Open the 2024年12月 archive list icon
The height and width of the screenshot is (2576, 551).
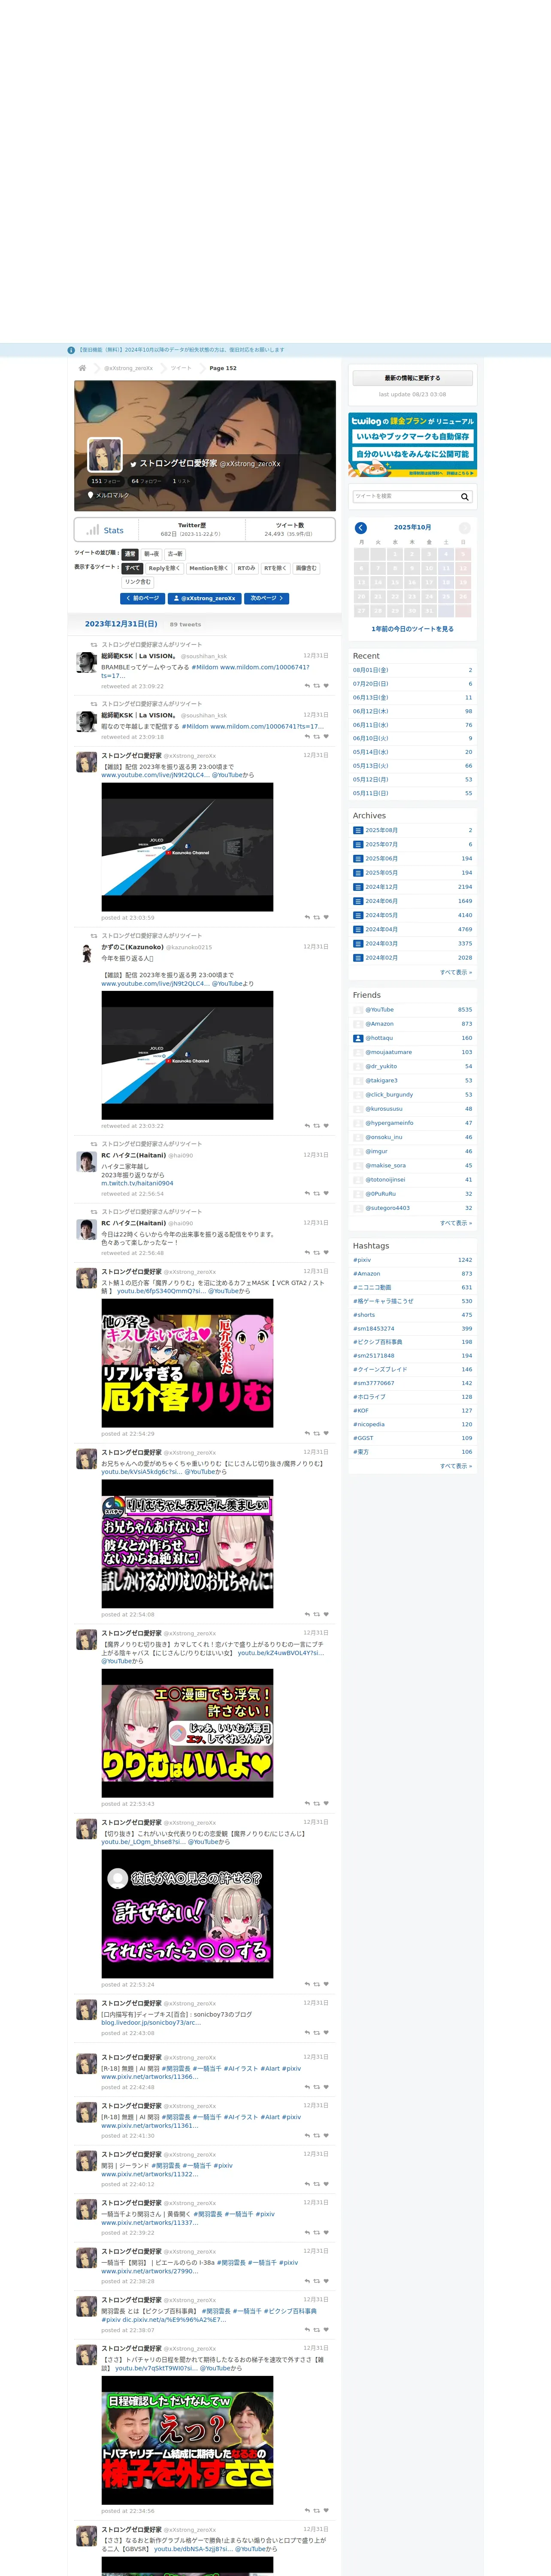358,887
